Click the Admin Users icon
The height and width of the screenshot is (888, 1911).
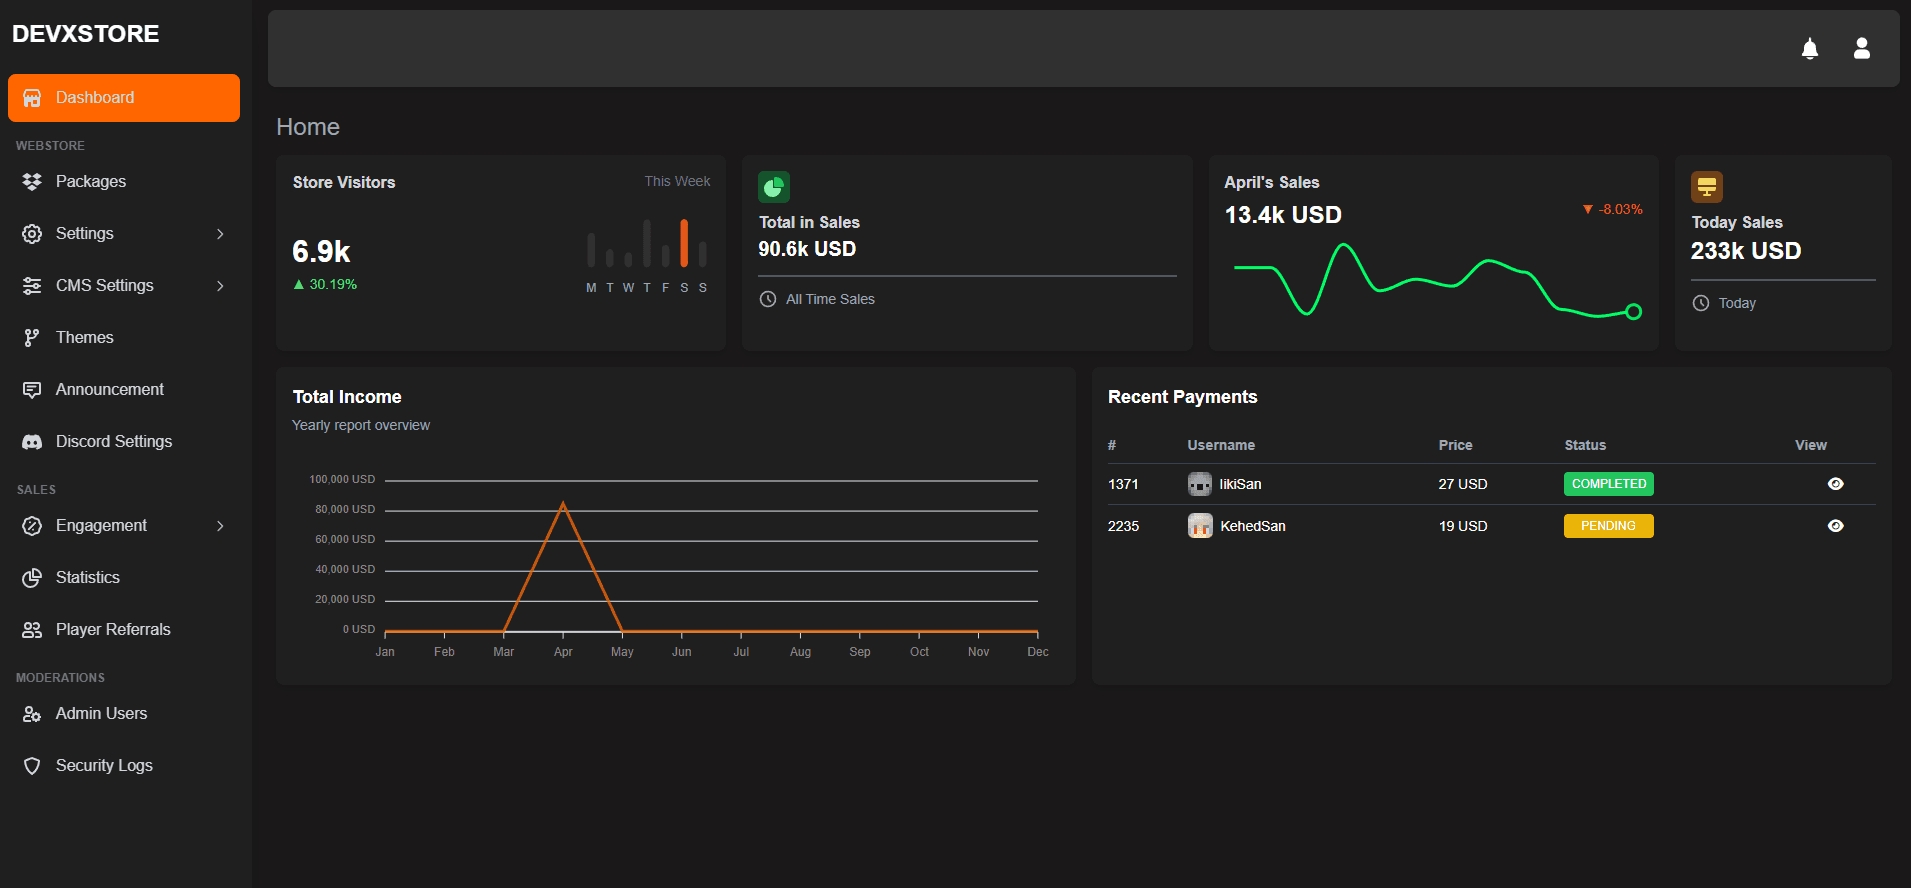[32, 714]
